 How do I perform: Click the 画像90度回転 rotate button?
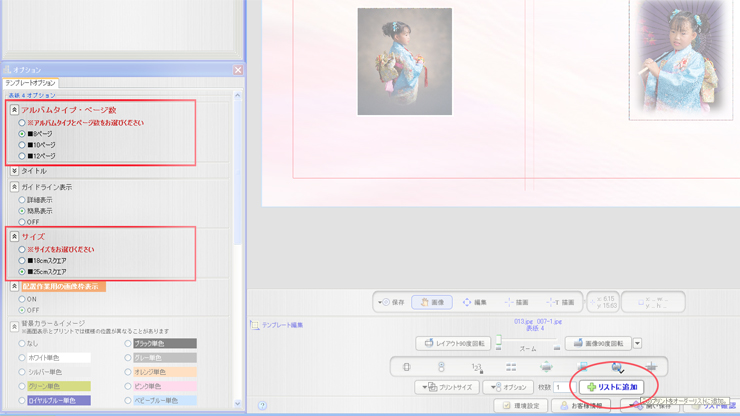(x=597, y=343)
